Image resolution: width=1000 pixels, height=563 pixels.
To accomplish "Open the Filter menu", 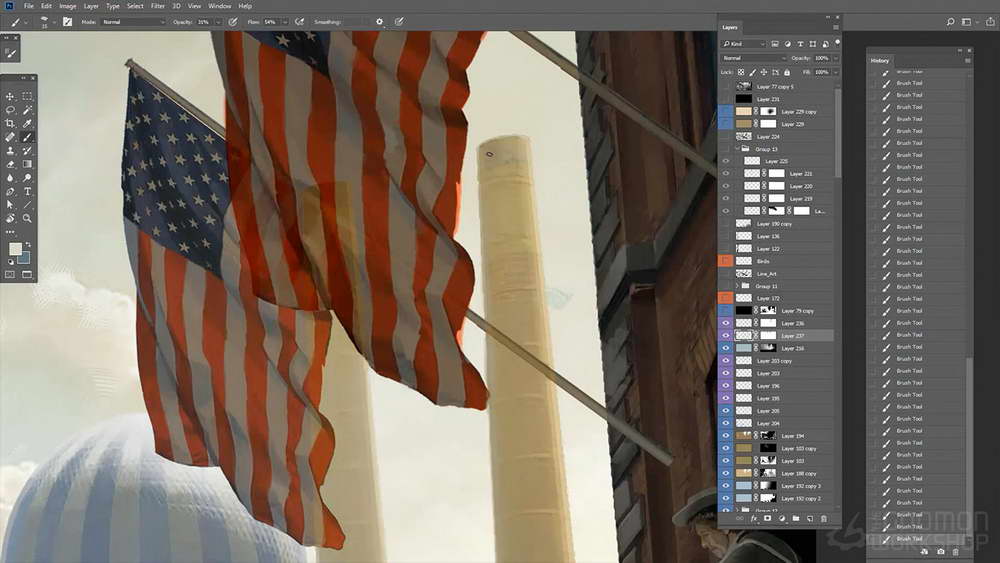I will click(158, 6).
